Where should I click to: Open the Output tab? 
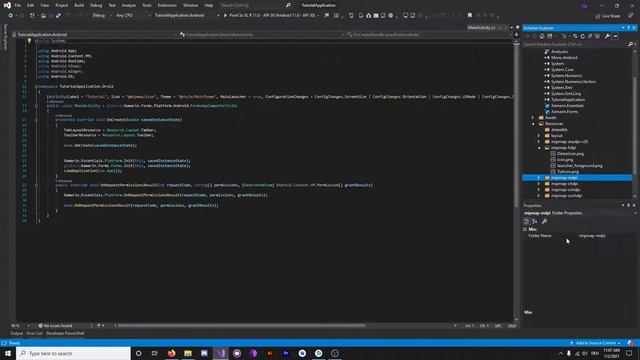point(17,333)
